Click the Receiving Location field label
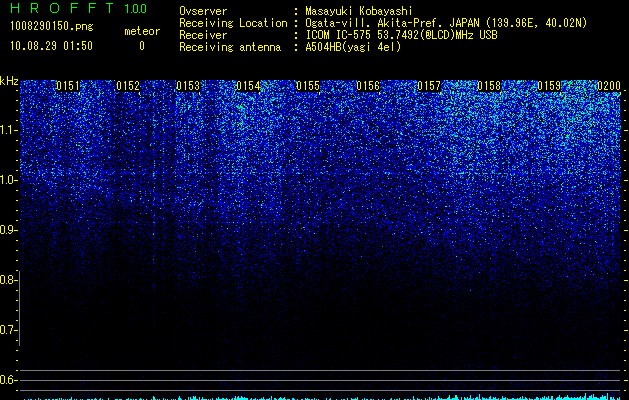 tap(233, 23)
